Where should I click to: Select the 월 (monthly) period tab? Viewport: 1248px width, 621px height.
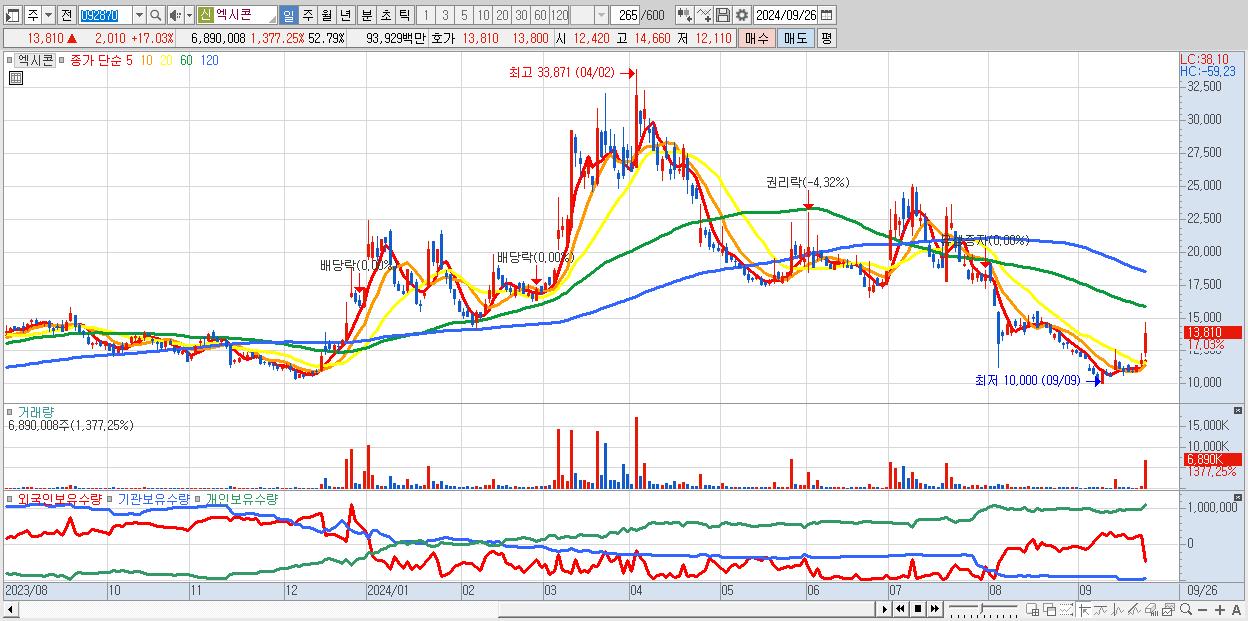tap(326, 15)
